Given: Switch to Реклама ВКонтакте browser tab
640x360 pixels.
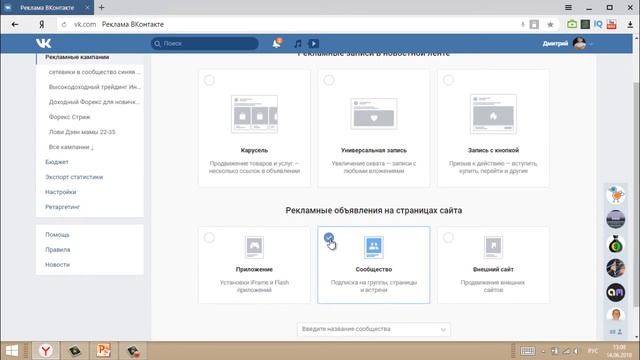Looking at the screenshot, I should (x=47, y=7).
